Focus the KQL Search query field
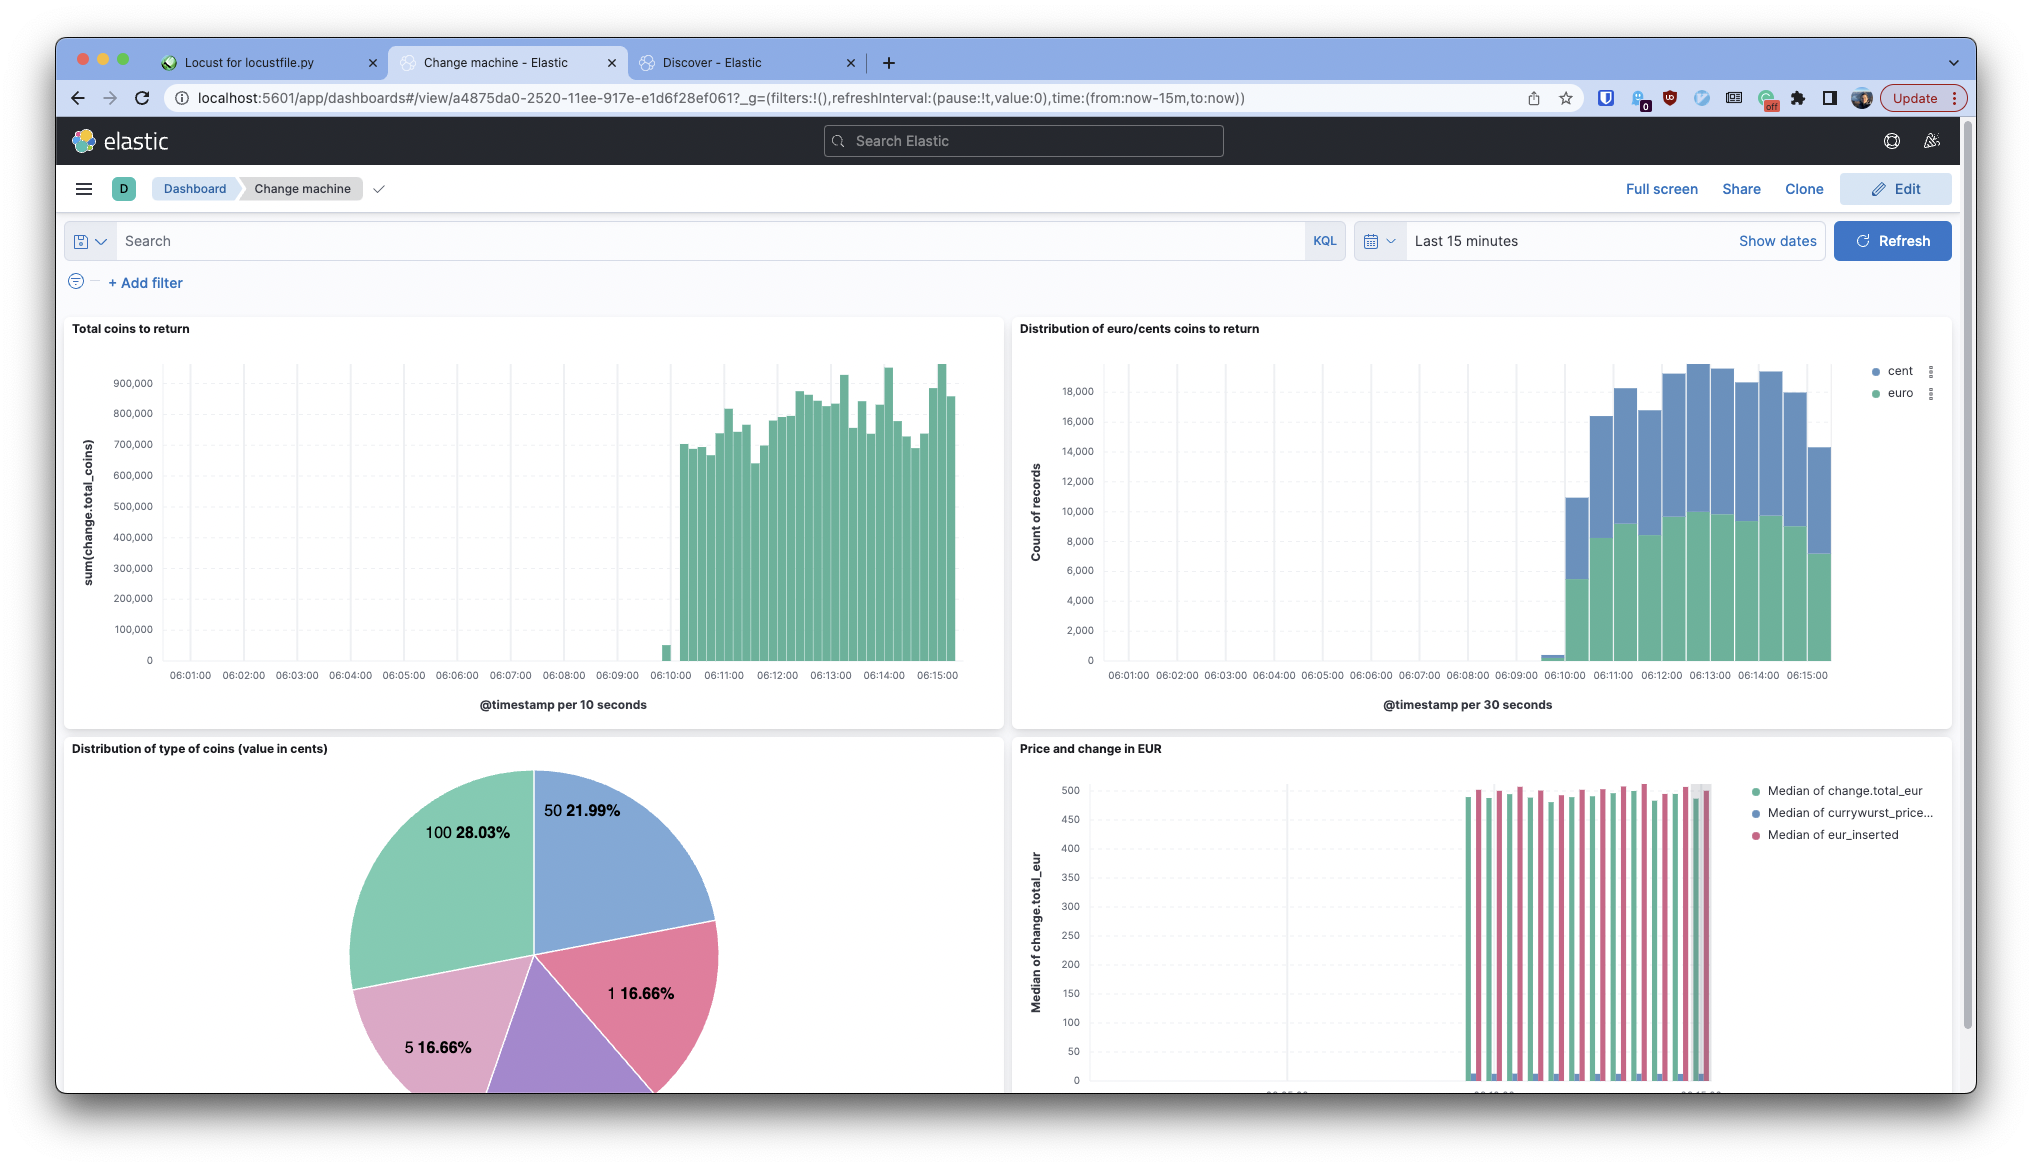The width and height of the screenshot is (2032, 1167). pos(710,241)
